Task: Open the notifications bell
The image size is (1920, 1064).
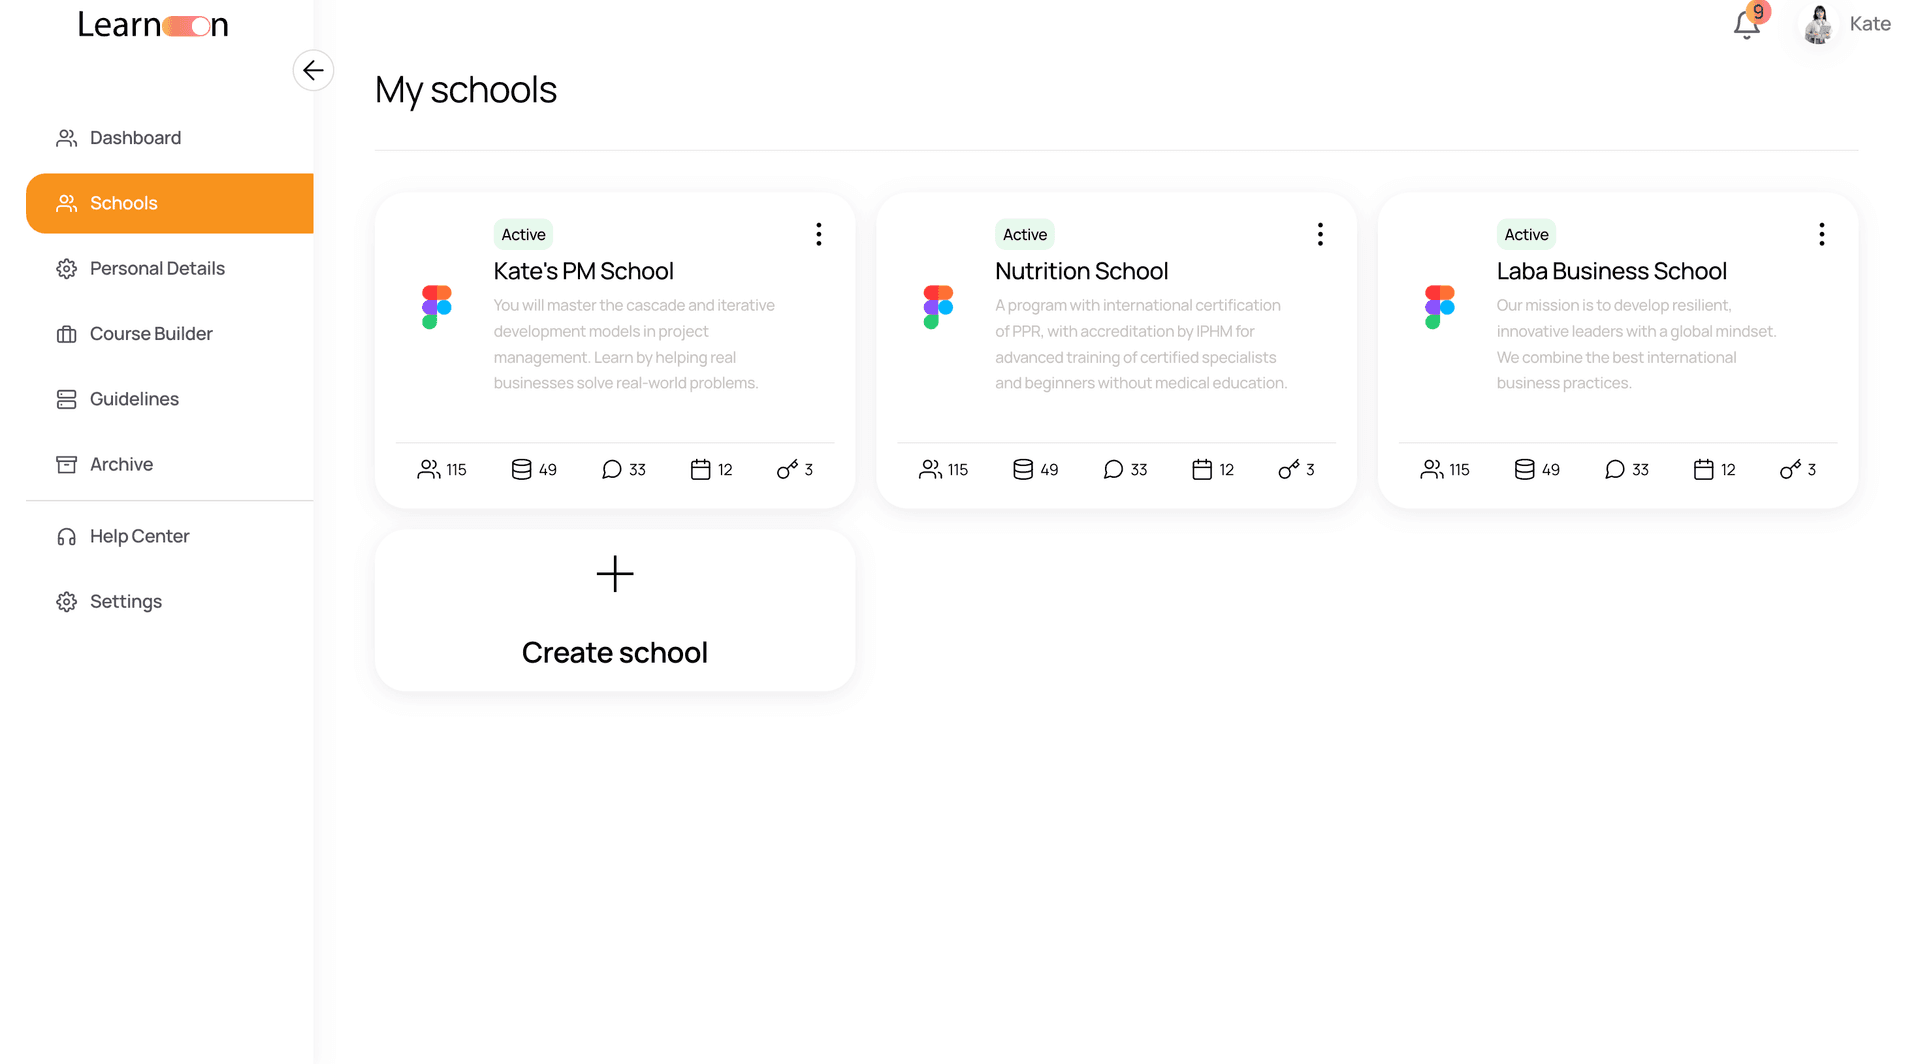Action: pos(1746,25)
